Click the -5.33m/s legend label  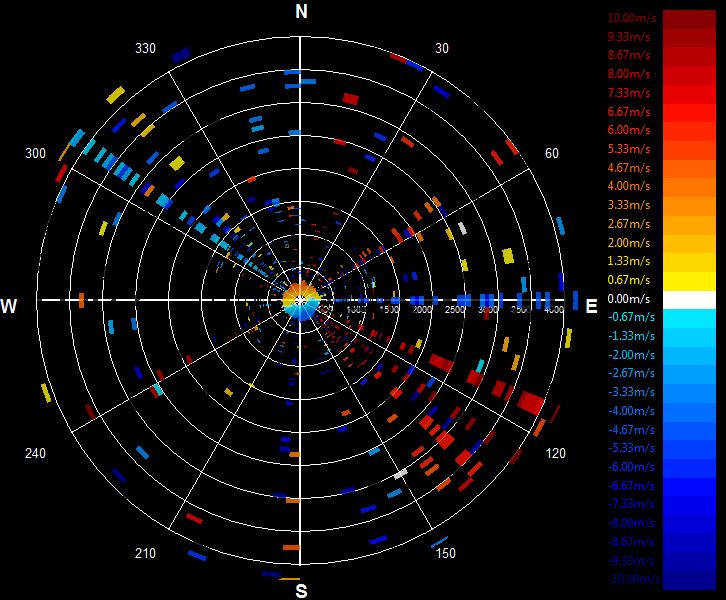click(x=631, y=448)
